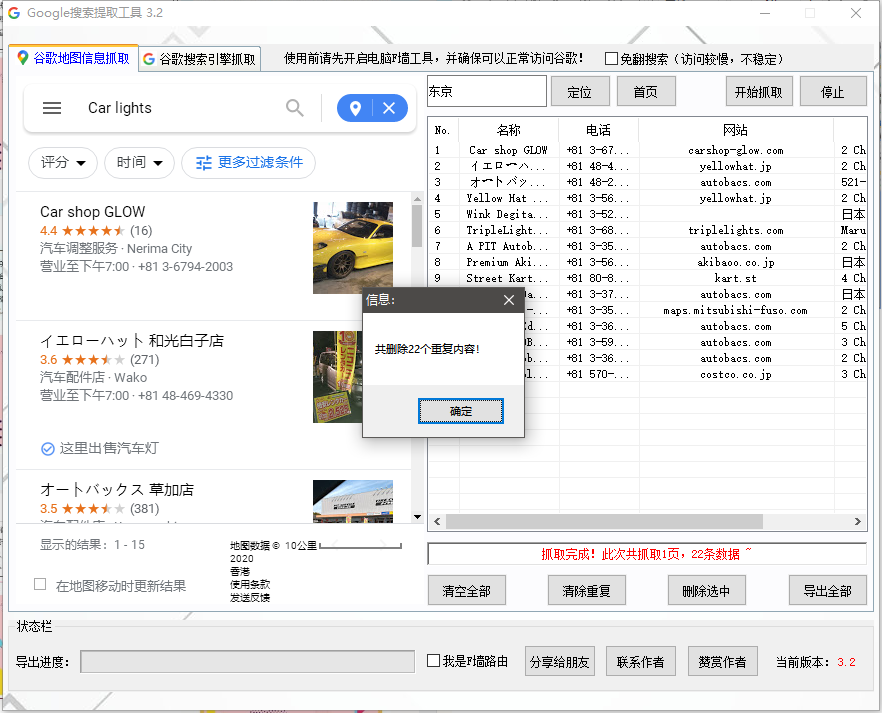Click the 网站 column header
This screenshot has height=713, width=882.
point(736,130)
